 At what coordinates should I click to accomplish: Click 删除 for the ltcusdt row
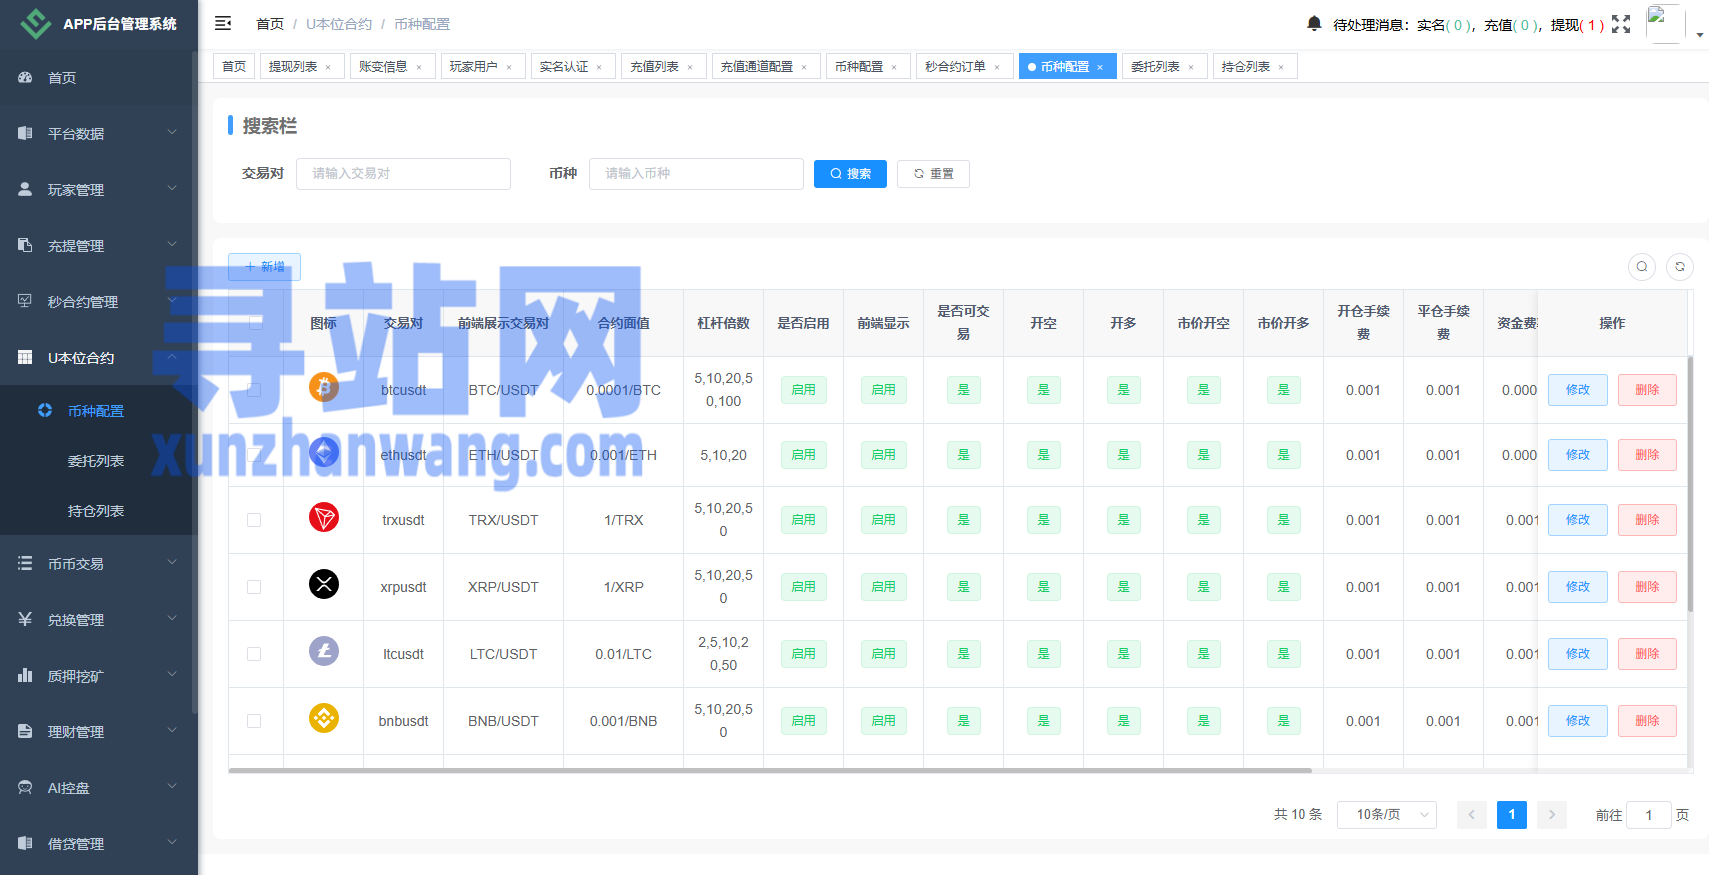[x=1646, y=654]
